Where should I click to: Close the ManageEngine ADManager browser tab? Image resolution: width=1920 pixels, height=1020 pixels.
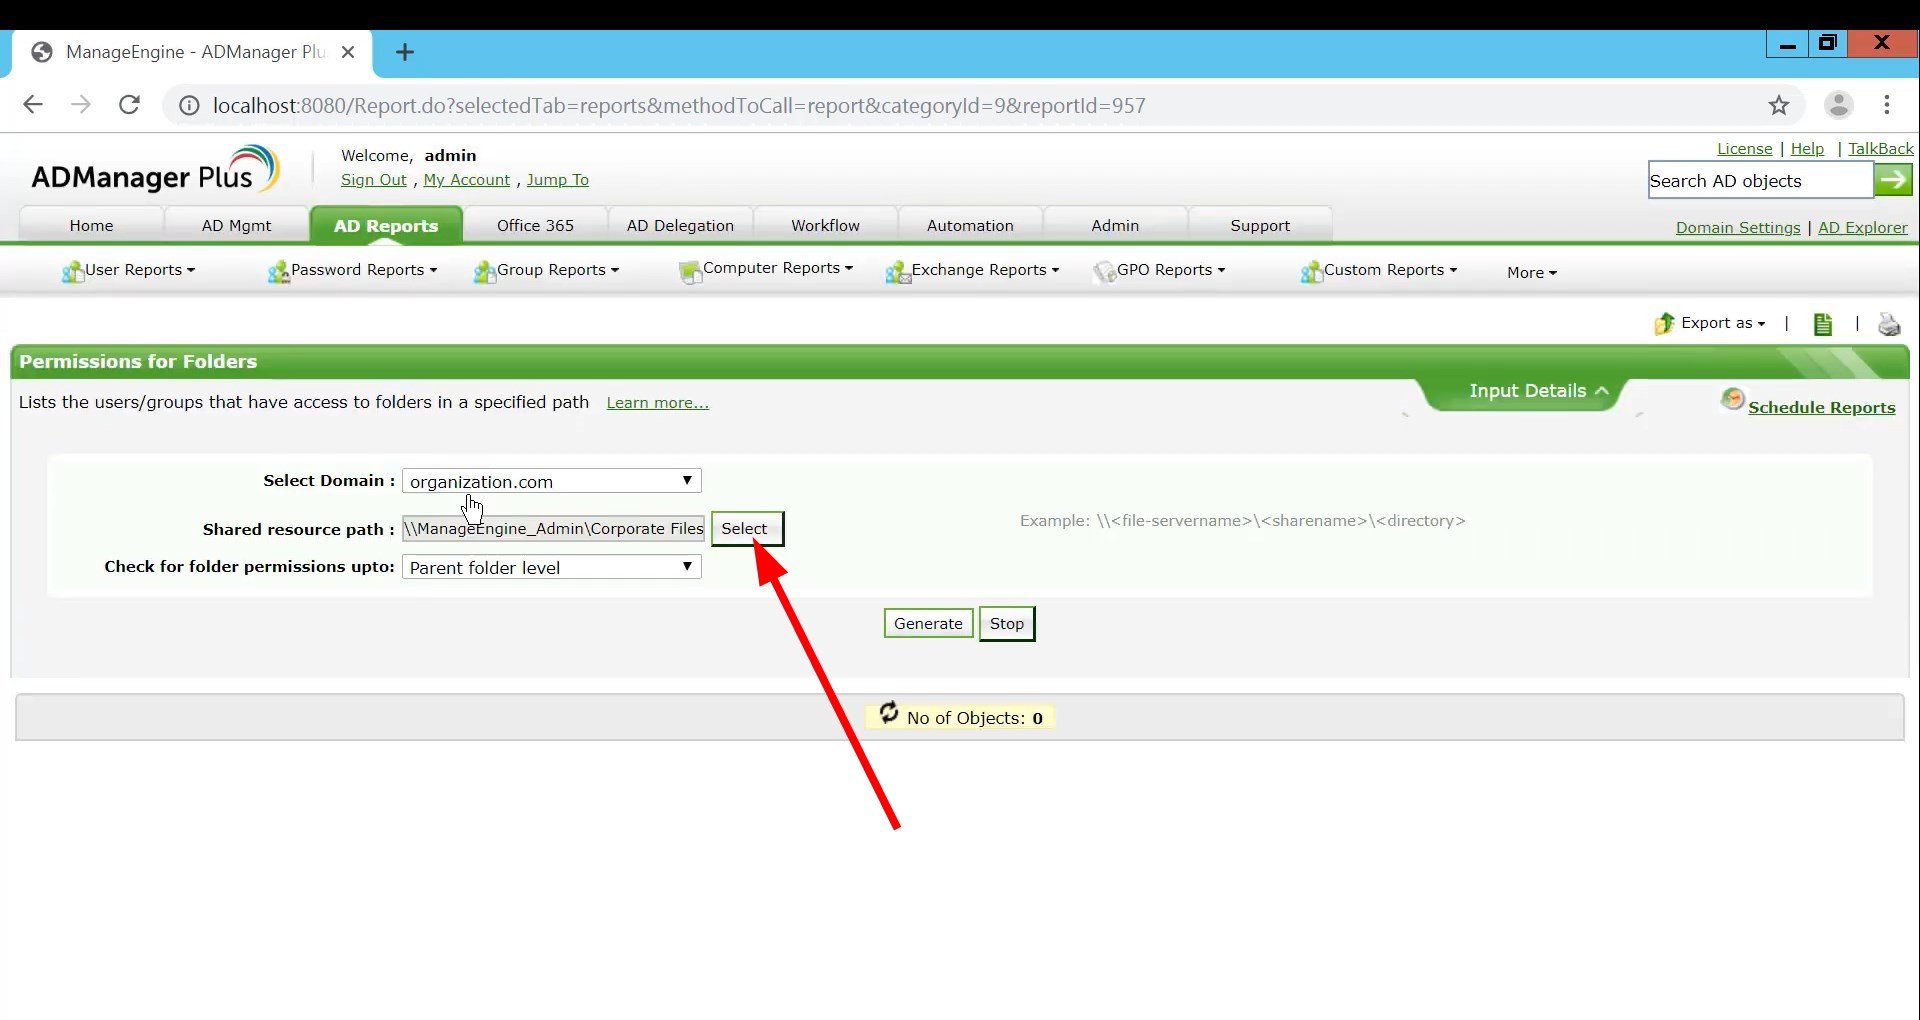pos(348,52)
